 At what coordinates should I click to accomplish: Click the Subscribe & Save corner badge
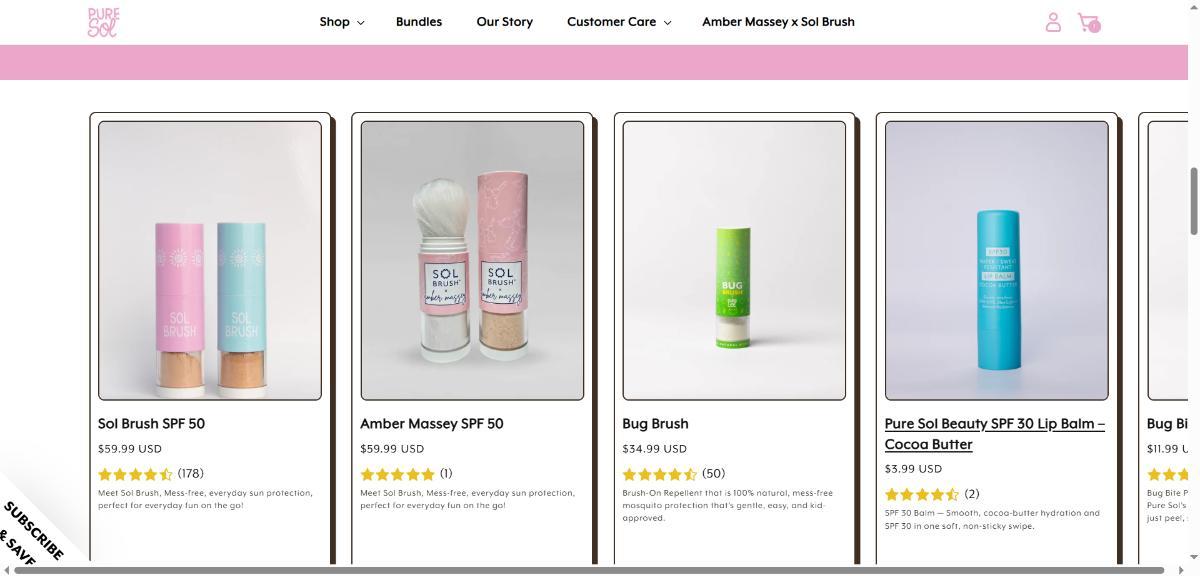(30, 531)
